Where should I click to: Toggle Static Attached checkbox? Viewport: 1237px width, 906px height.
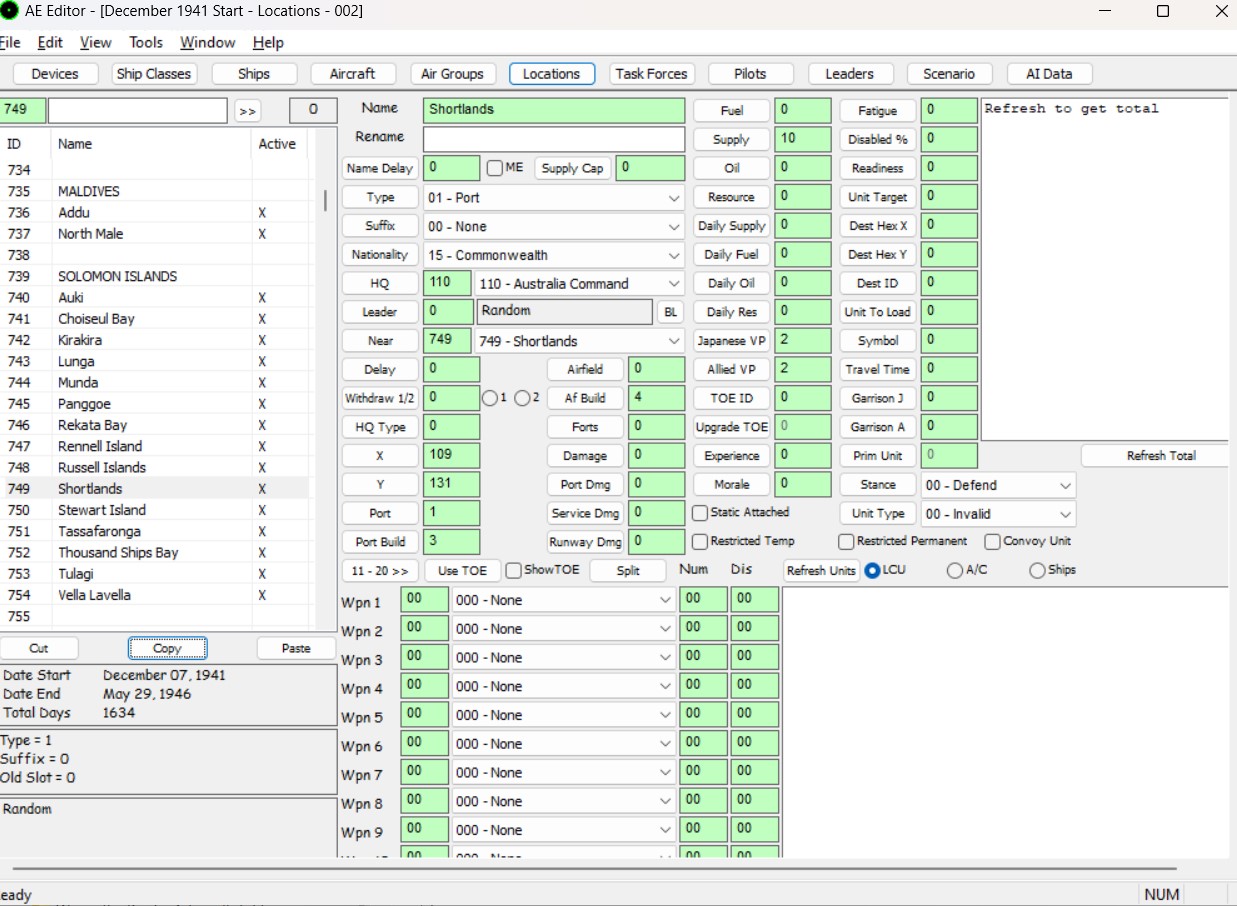click(701, 513)
